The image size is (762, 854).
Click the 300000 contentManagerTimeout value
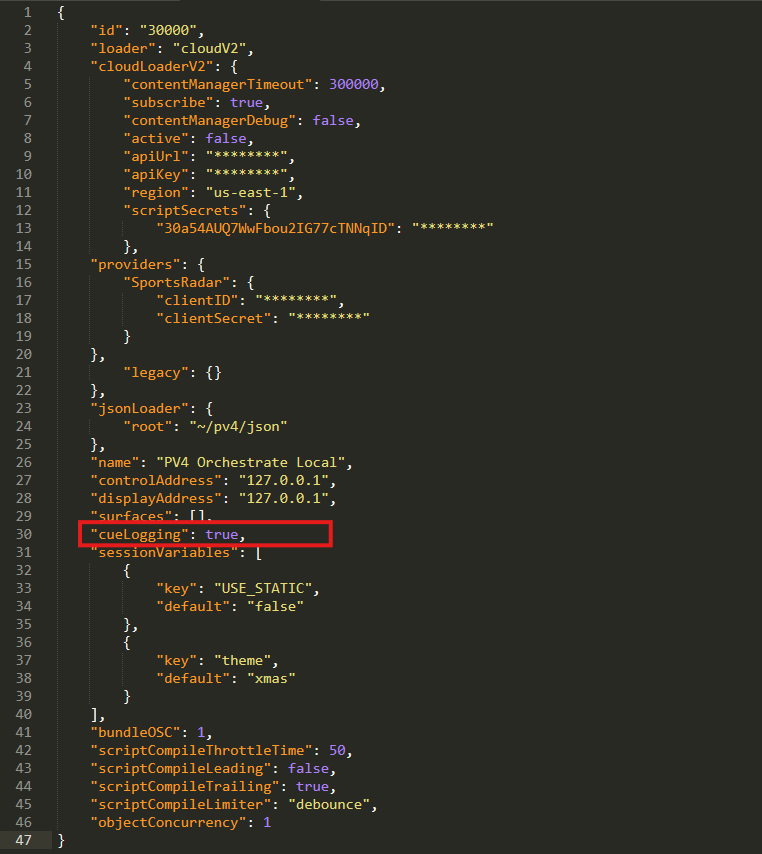pos(353,84)
